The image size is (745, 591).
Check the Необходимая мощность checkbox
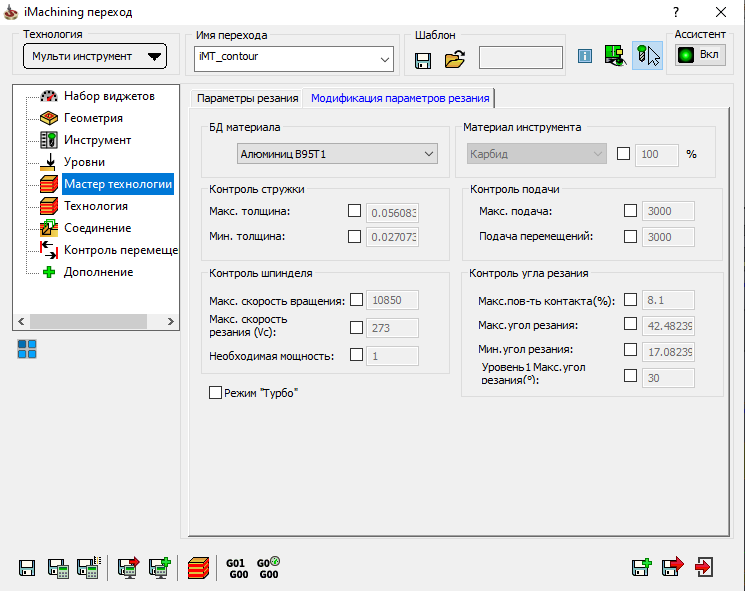[x=356, y=355]
